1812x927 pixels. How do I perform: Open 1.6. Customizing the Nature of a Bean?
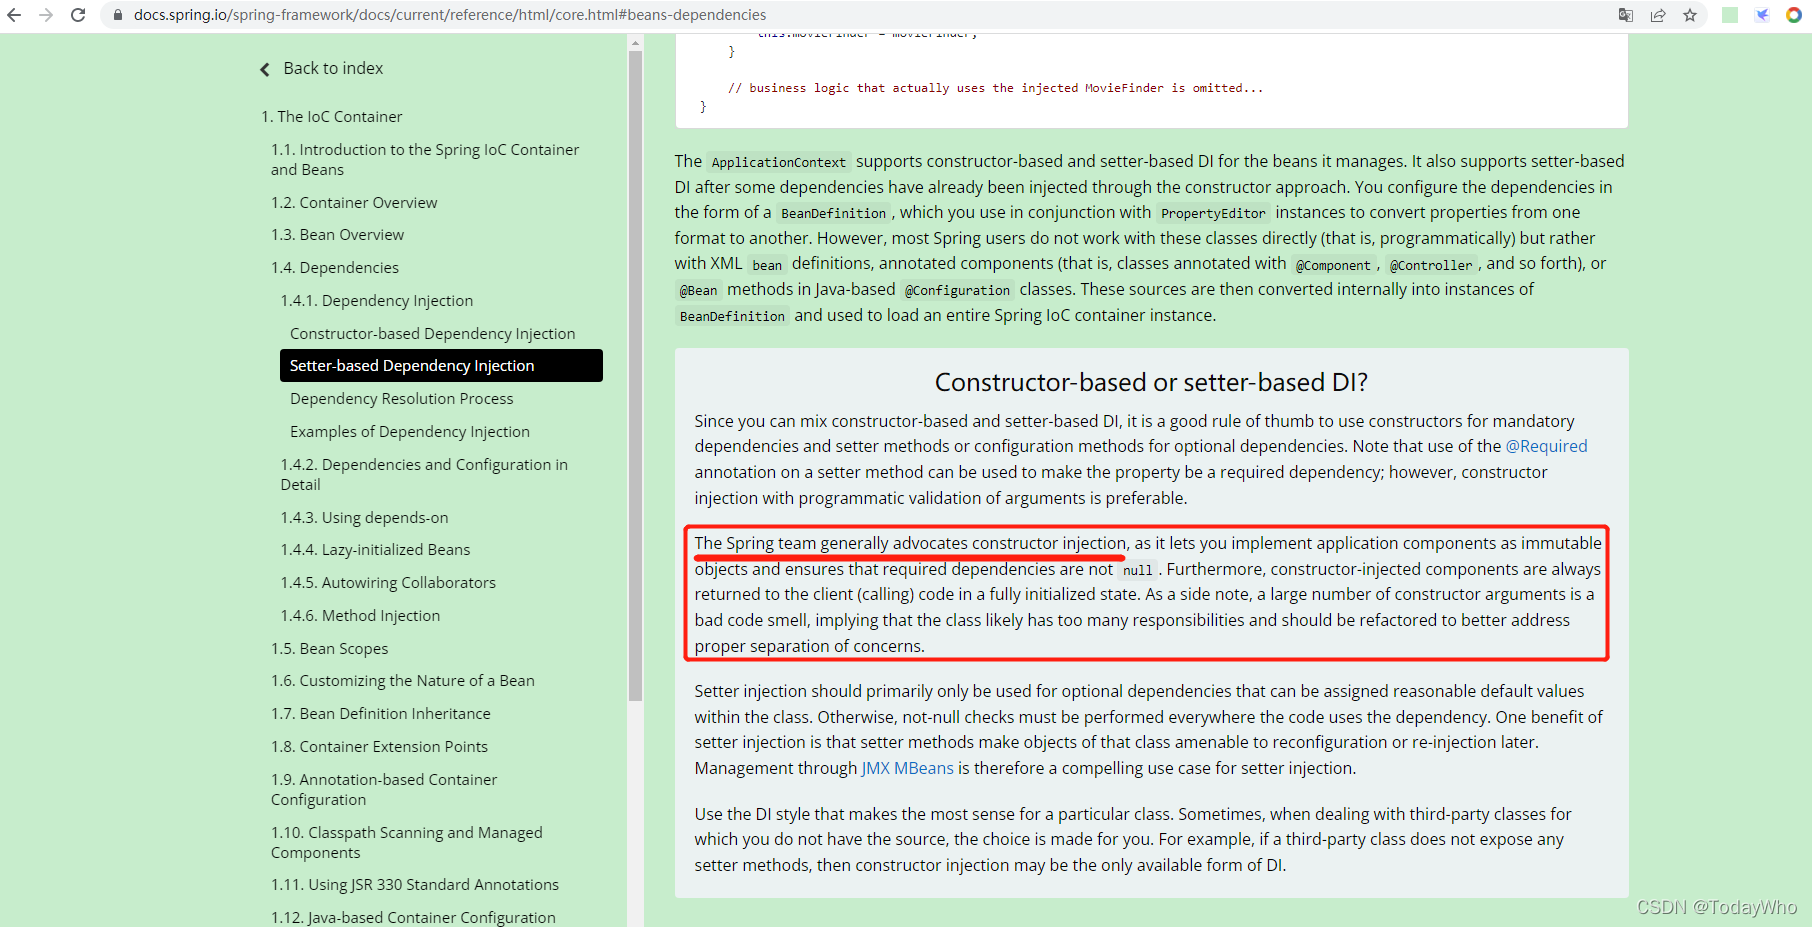(402, 681)
